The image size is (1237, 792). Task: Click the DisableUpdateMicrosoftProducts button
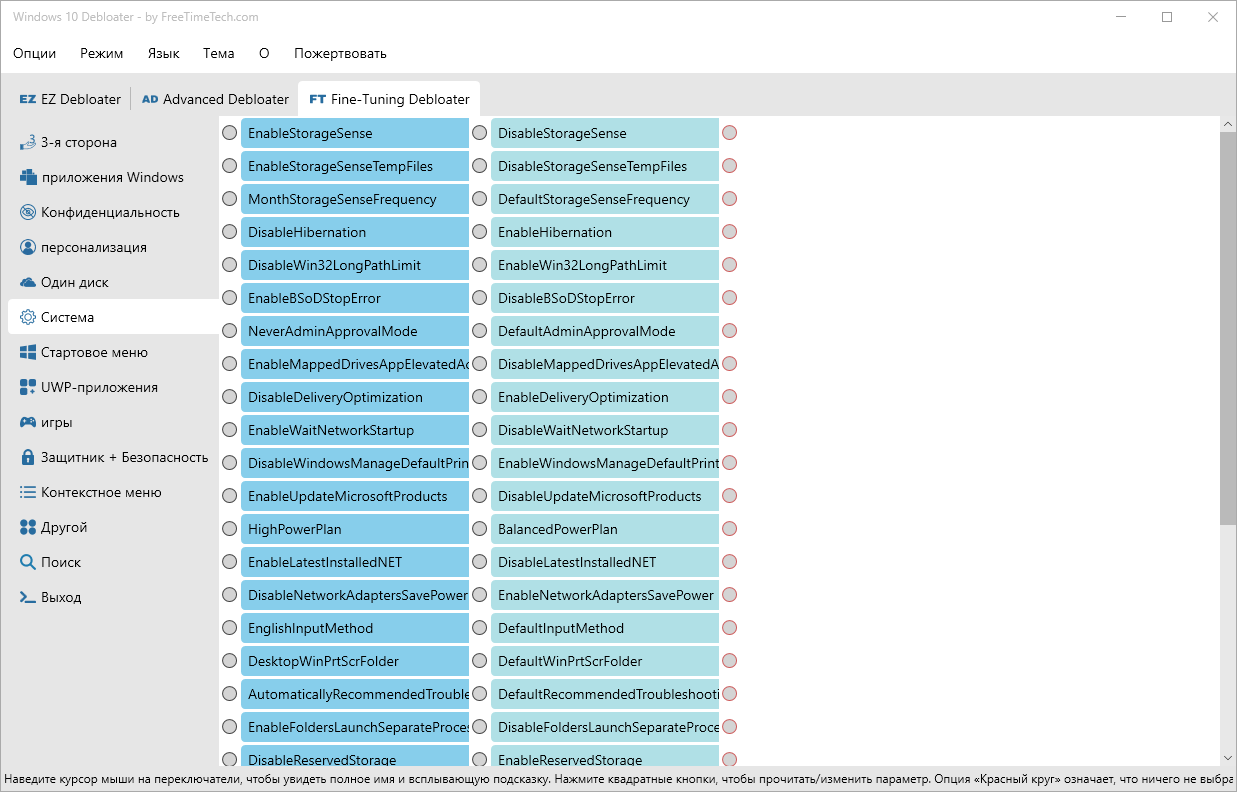point(605,496)
